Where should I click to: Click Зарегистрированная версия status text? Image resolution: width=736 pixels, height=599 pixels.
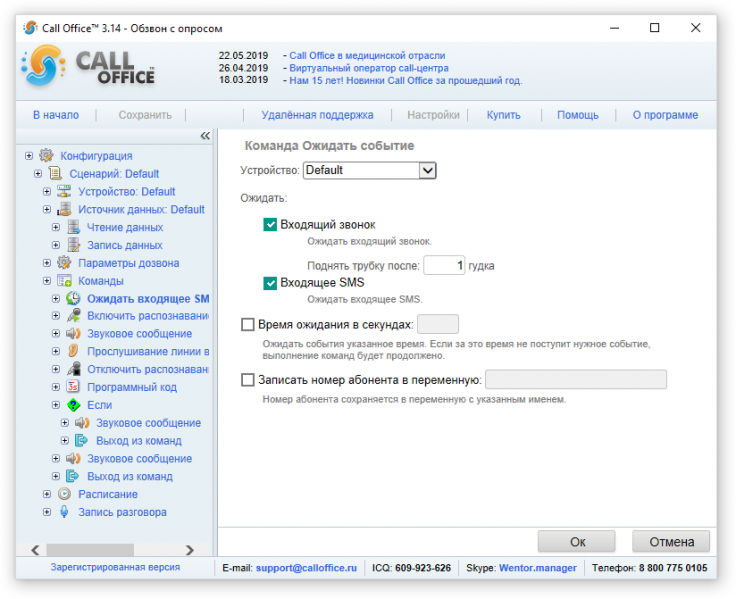[115, 567]
